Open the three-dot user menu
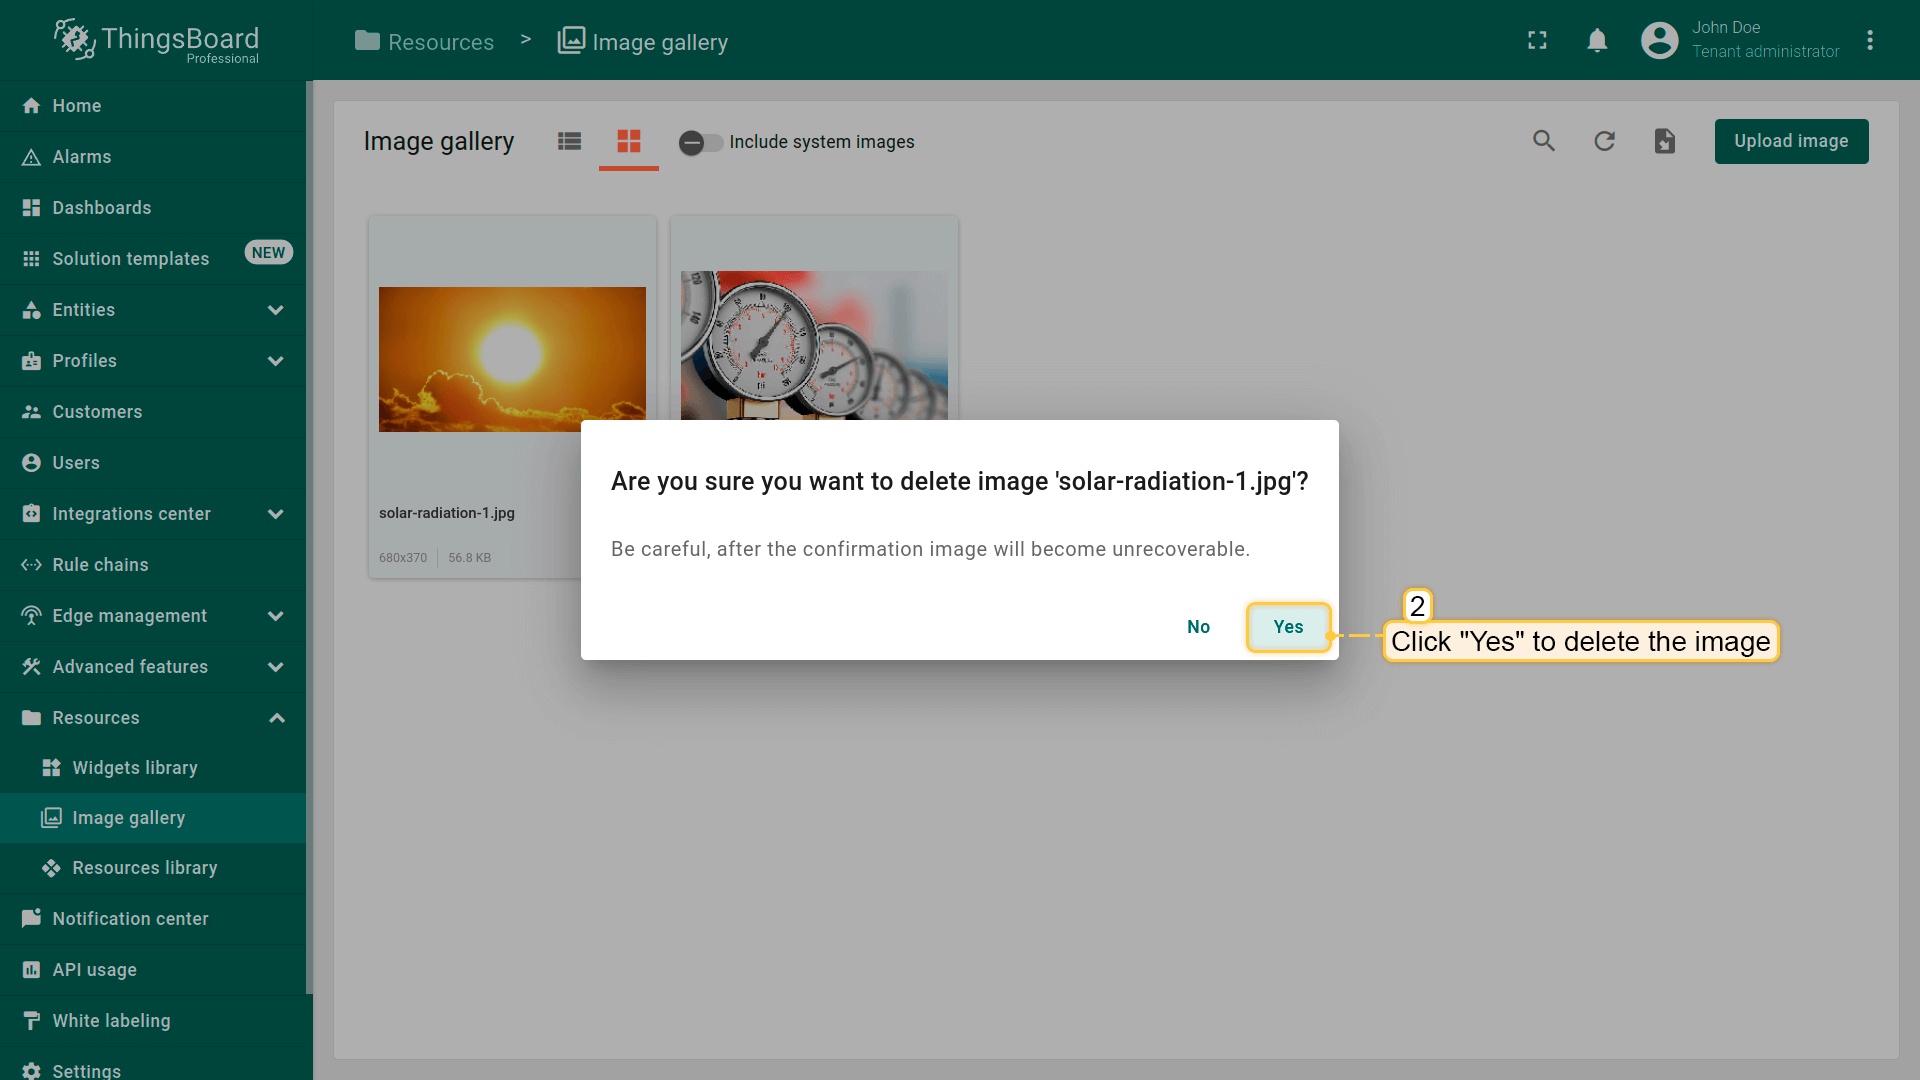This screenshot has height=1080, width=1920. pos(1869,40)
